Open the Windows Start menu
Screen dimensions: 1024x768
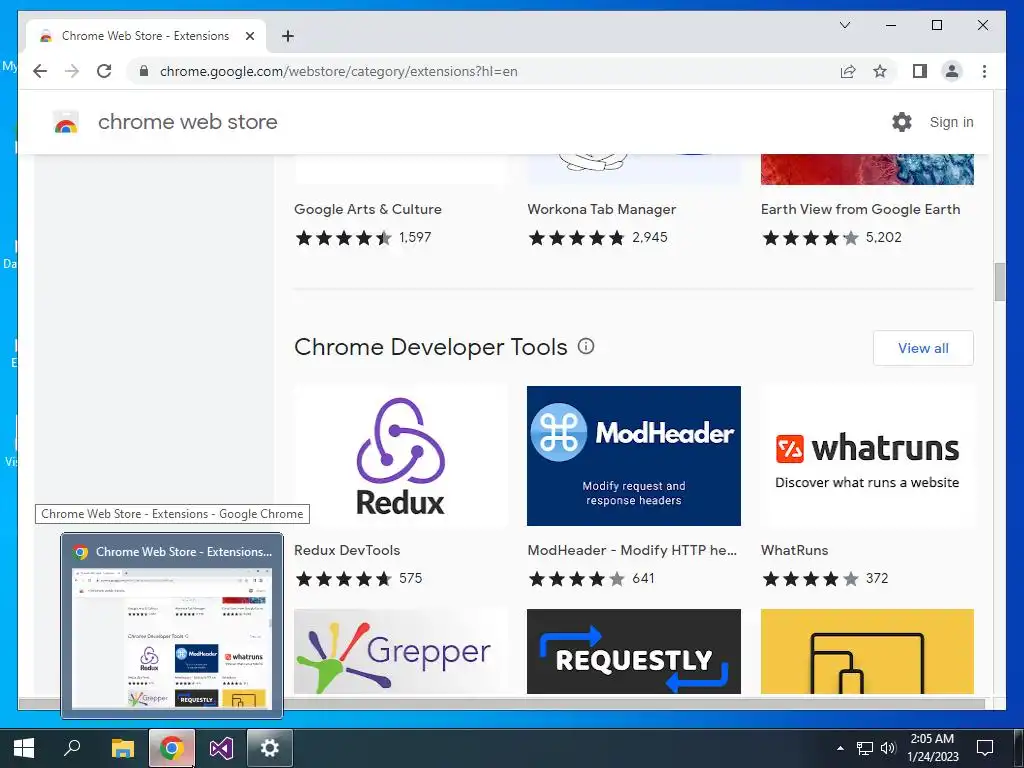click(x=24, y=748)
